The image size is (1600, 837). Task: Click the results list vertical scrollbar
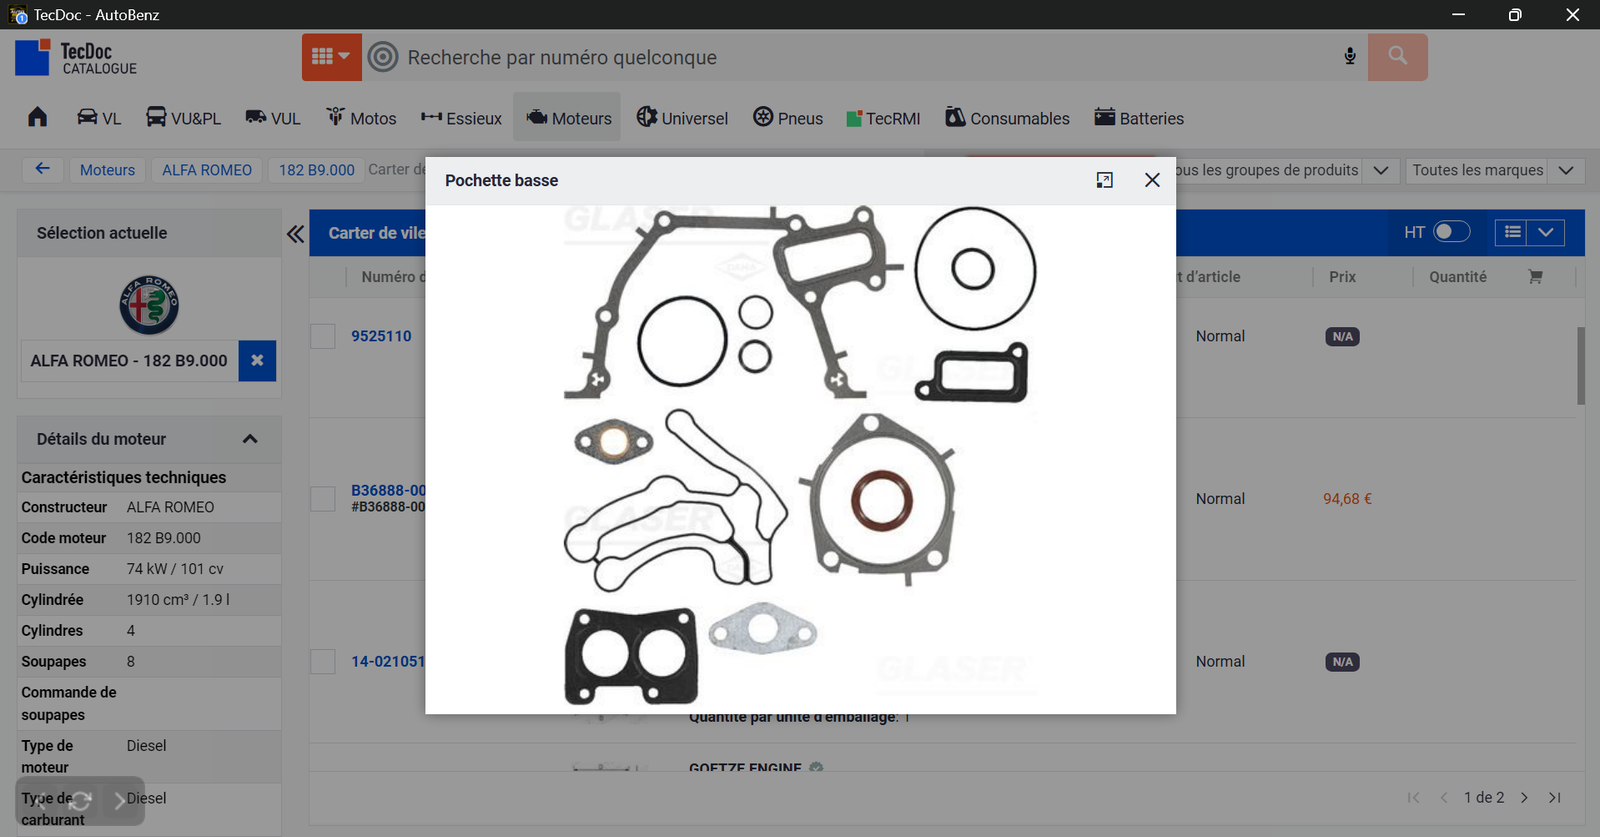point(1581,366)
